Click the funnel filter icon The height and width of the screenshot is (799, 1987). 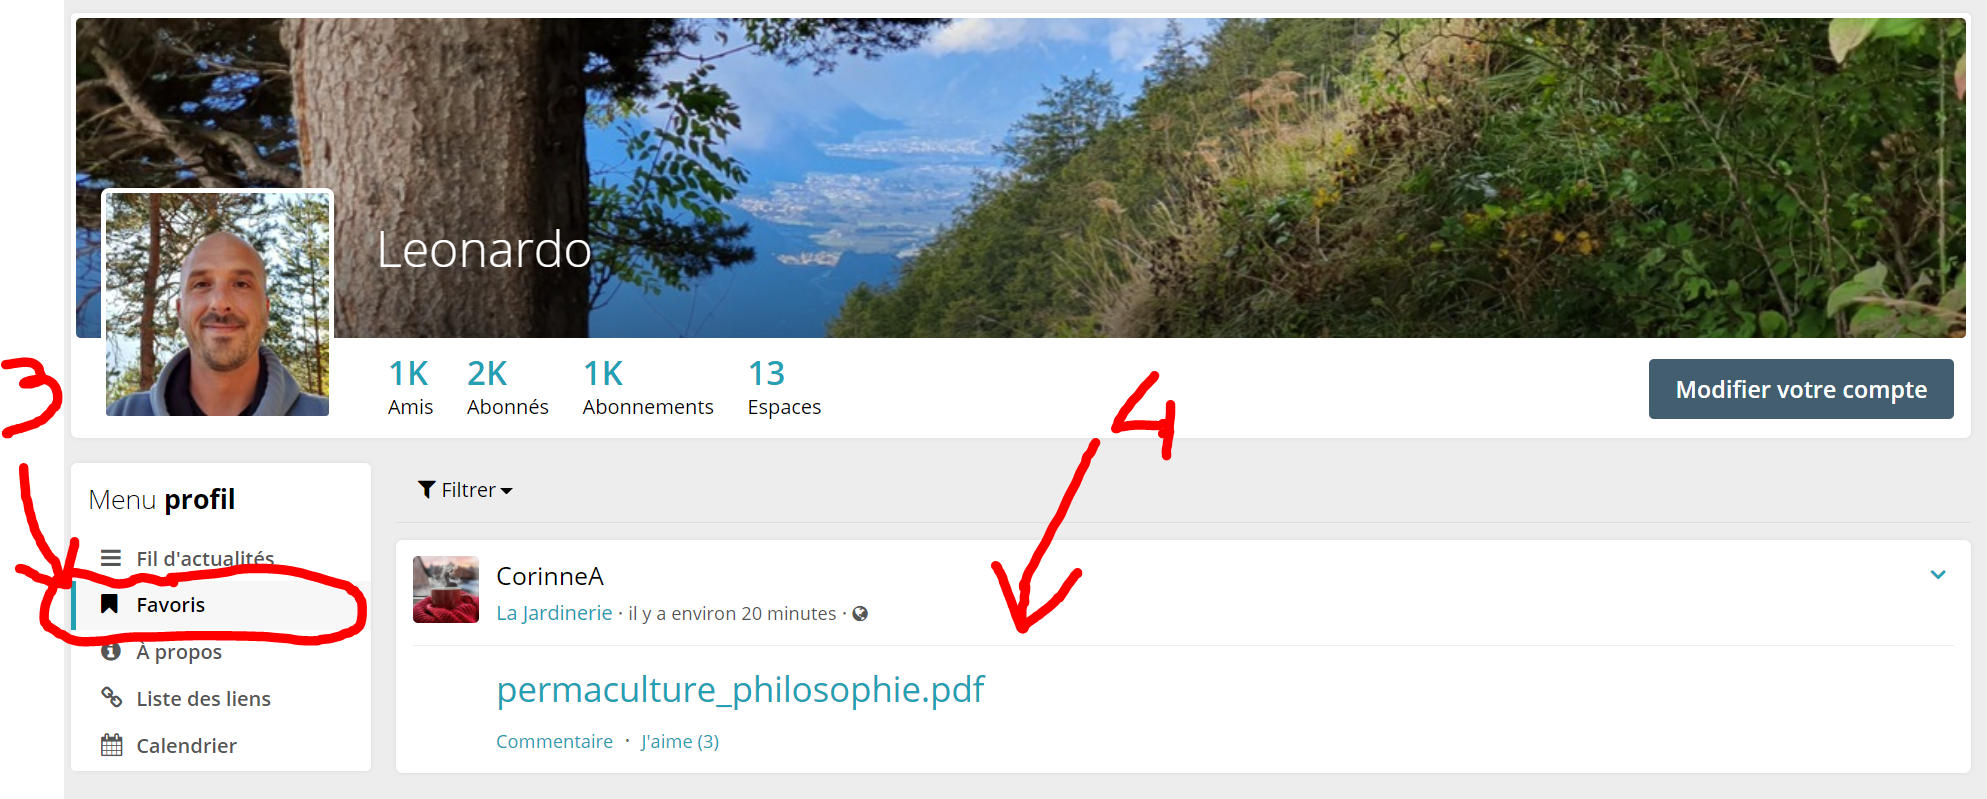click(x=427, y=489)
